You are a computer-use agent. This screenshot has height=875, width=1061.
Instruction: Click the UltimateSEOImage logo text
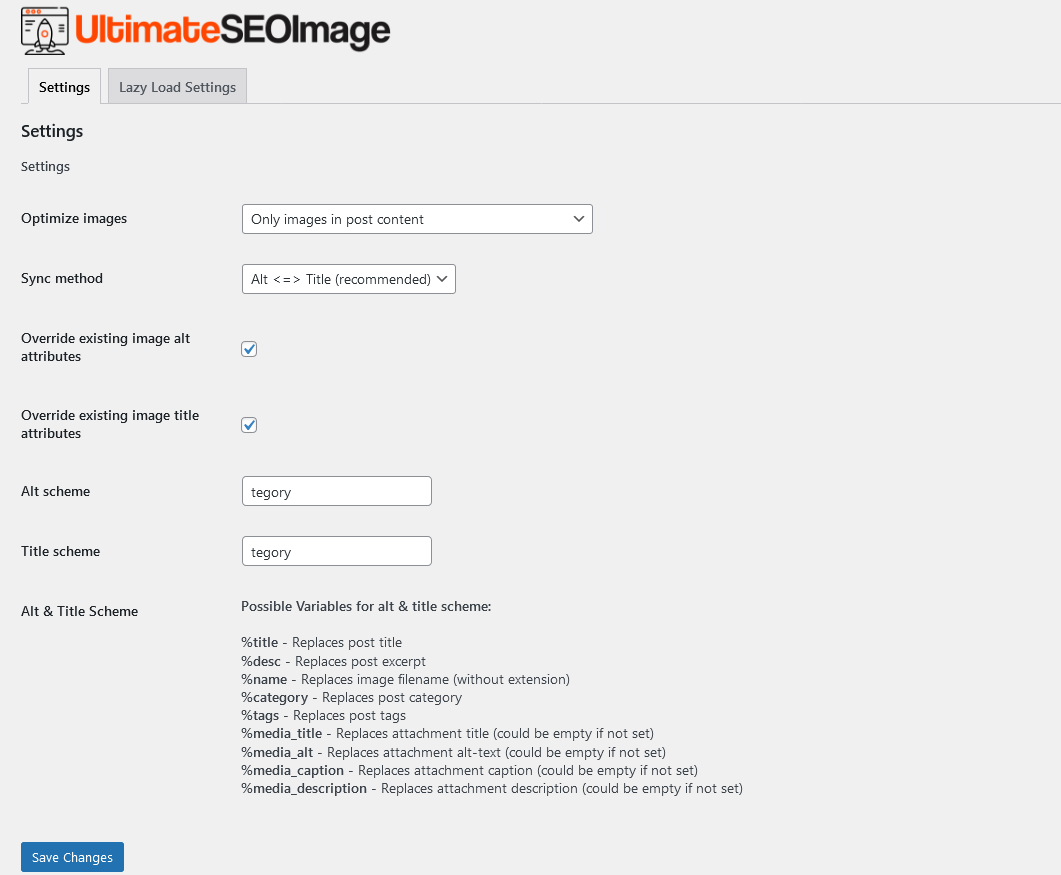click(x=233, y=31)
